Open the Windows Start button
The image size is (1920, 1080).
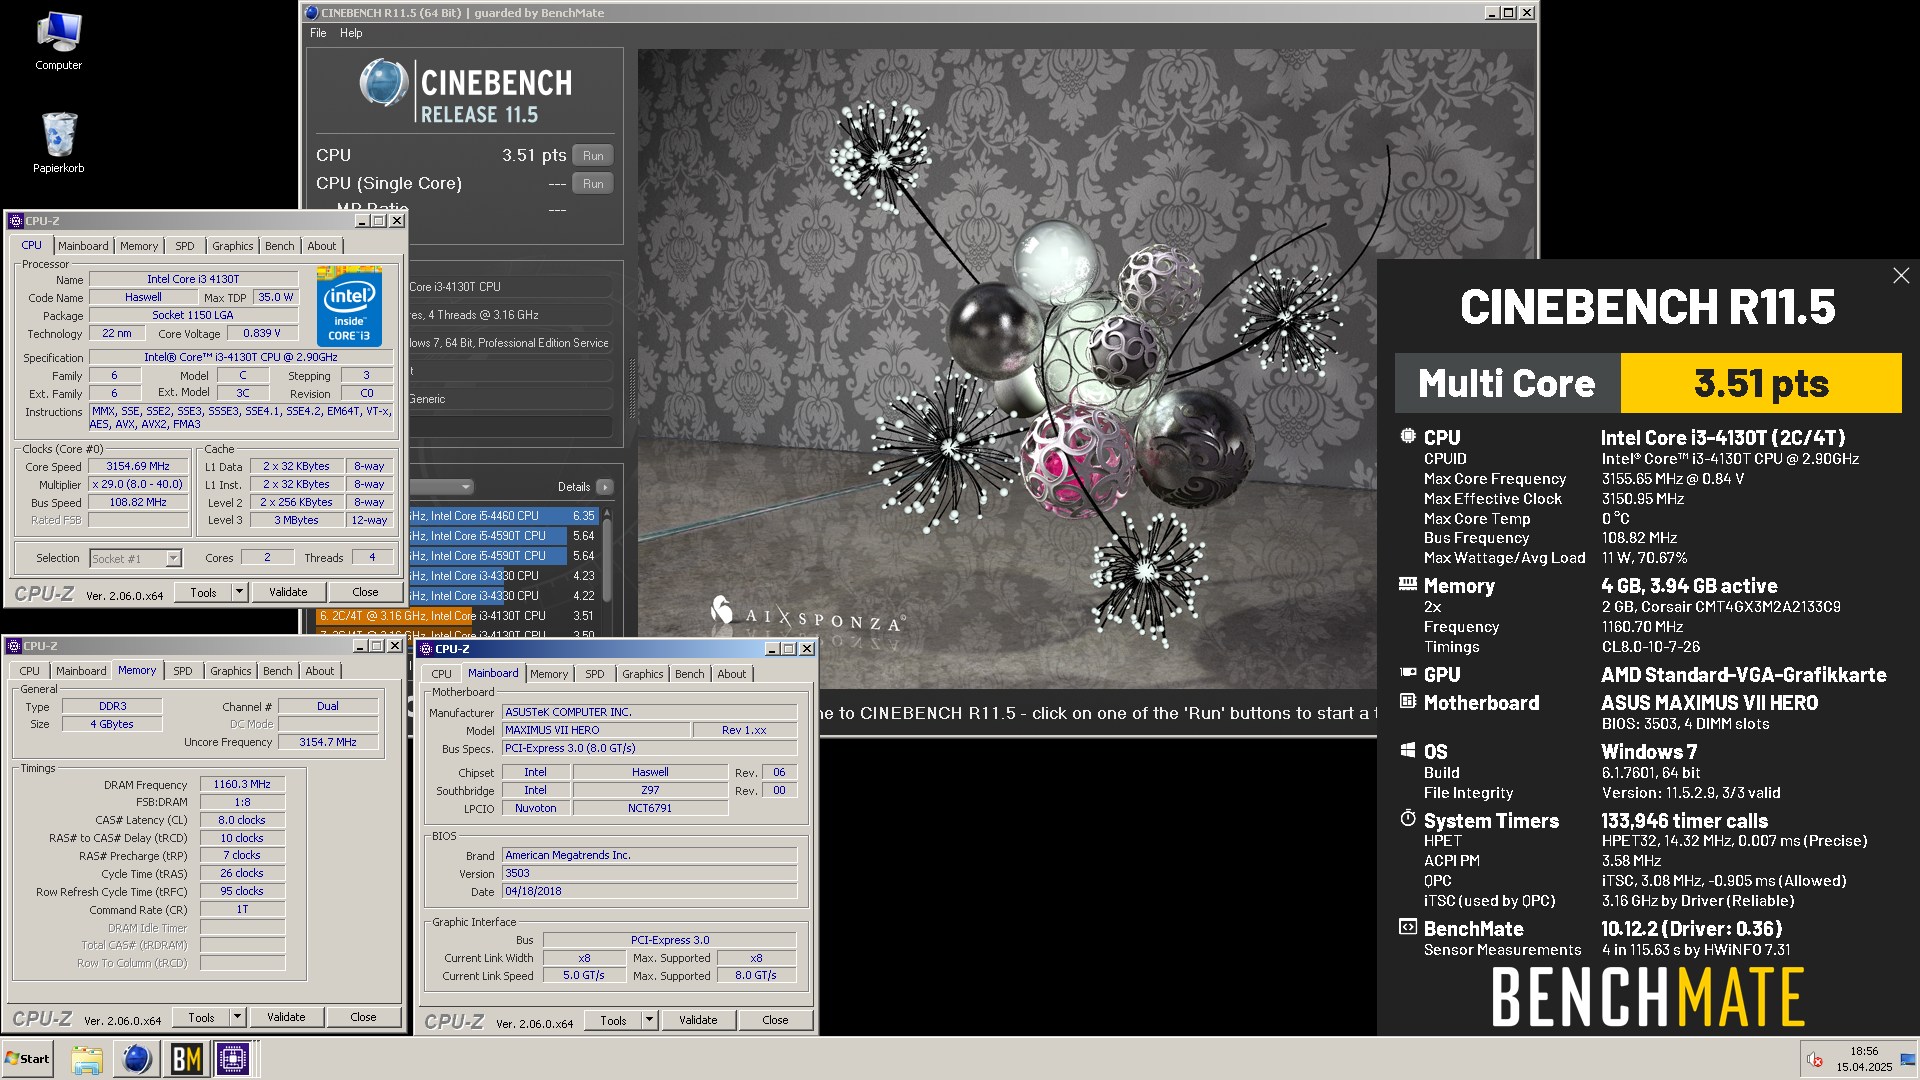click(27, 1059)
